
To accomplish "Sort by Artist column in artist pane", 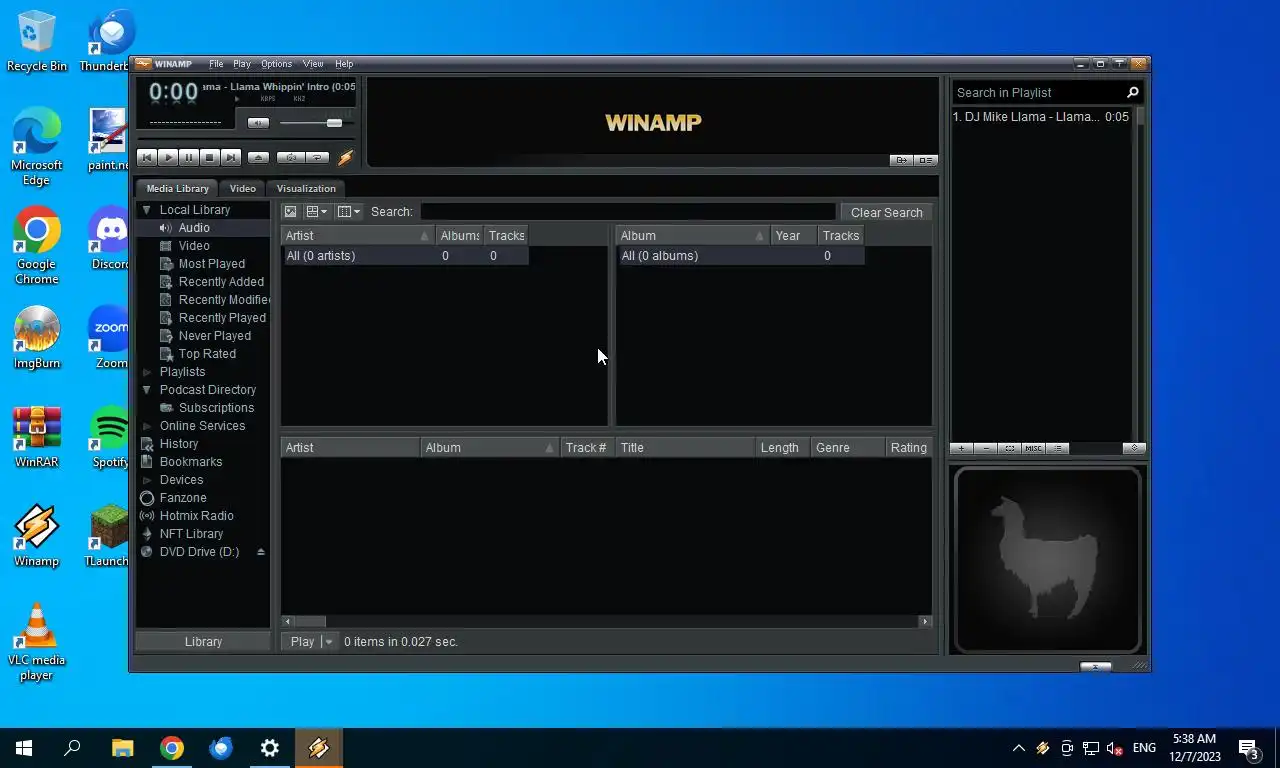I will 358,236.
